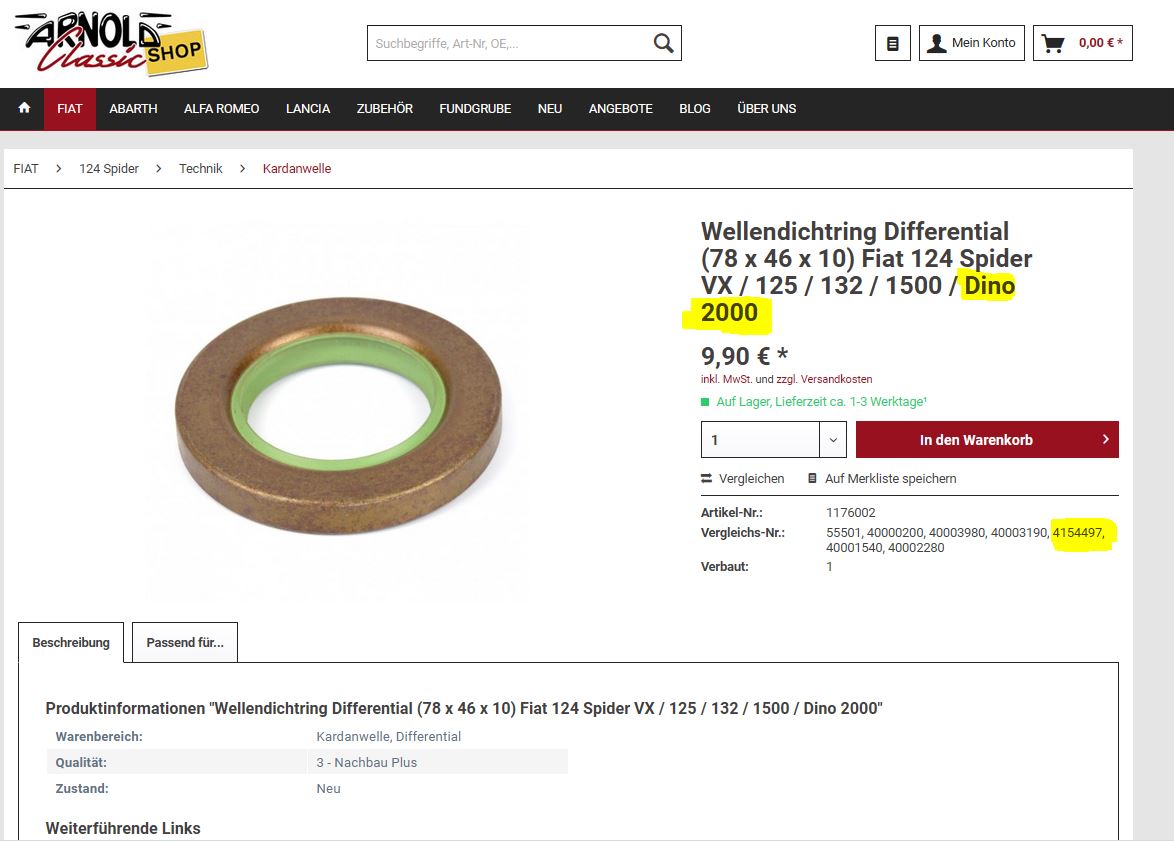Image resolution: width=1174 pixels, height=843 pixels.
Task: Switch to the Passend für... tab
Action: pyautogui.click(x=185, y=642)
